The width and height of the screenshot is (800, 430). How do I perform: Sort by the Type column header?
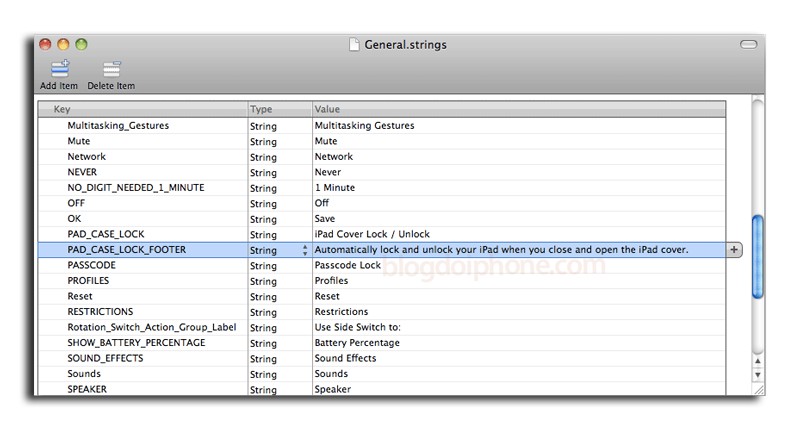click(278, 108)
